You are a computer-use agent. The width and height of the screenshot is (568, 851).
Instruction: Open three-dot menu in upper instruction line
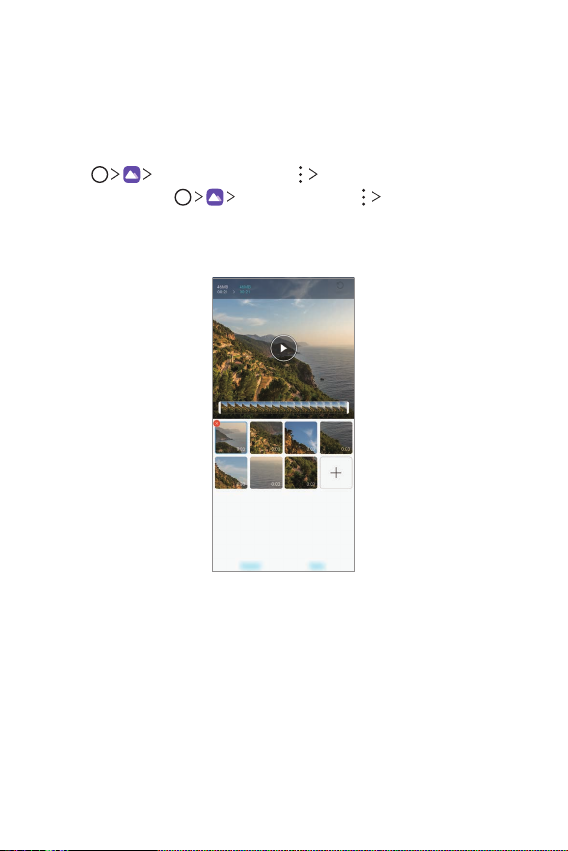point(300,174)
